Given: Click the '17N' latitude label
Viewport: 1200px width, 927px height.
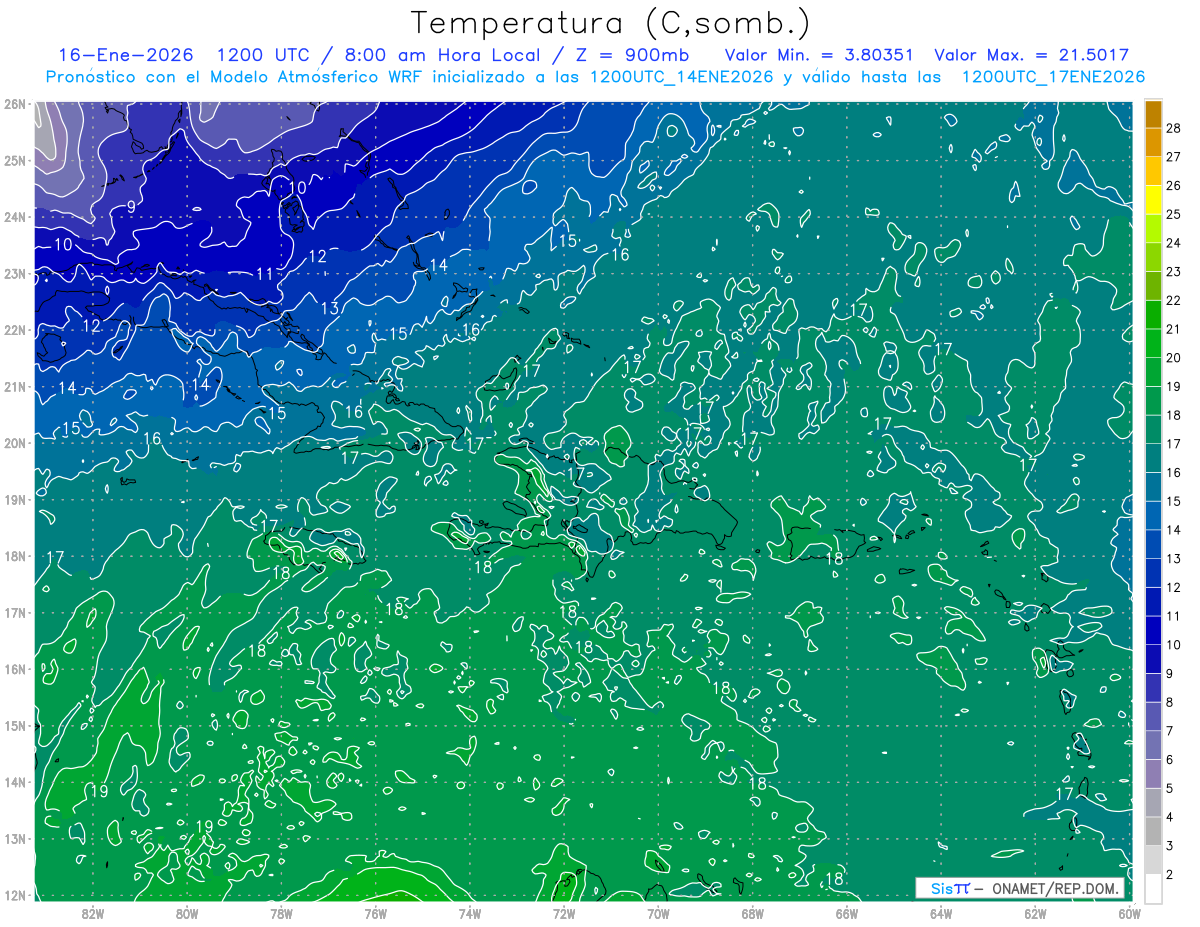Looking at the screenshot, I should [14, 612].
